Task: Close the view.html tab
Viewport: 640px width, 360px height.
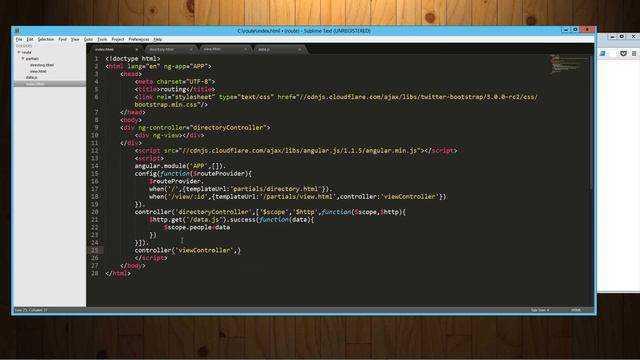Action: click(x=245, y=49)
